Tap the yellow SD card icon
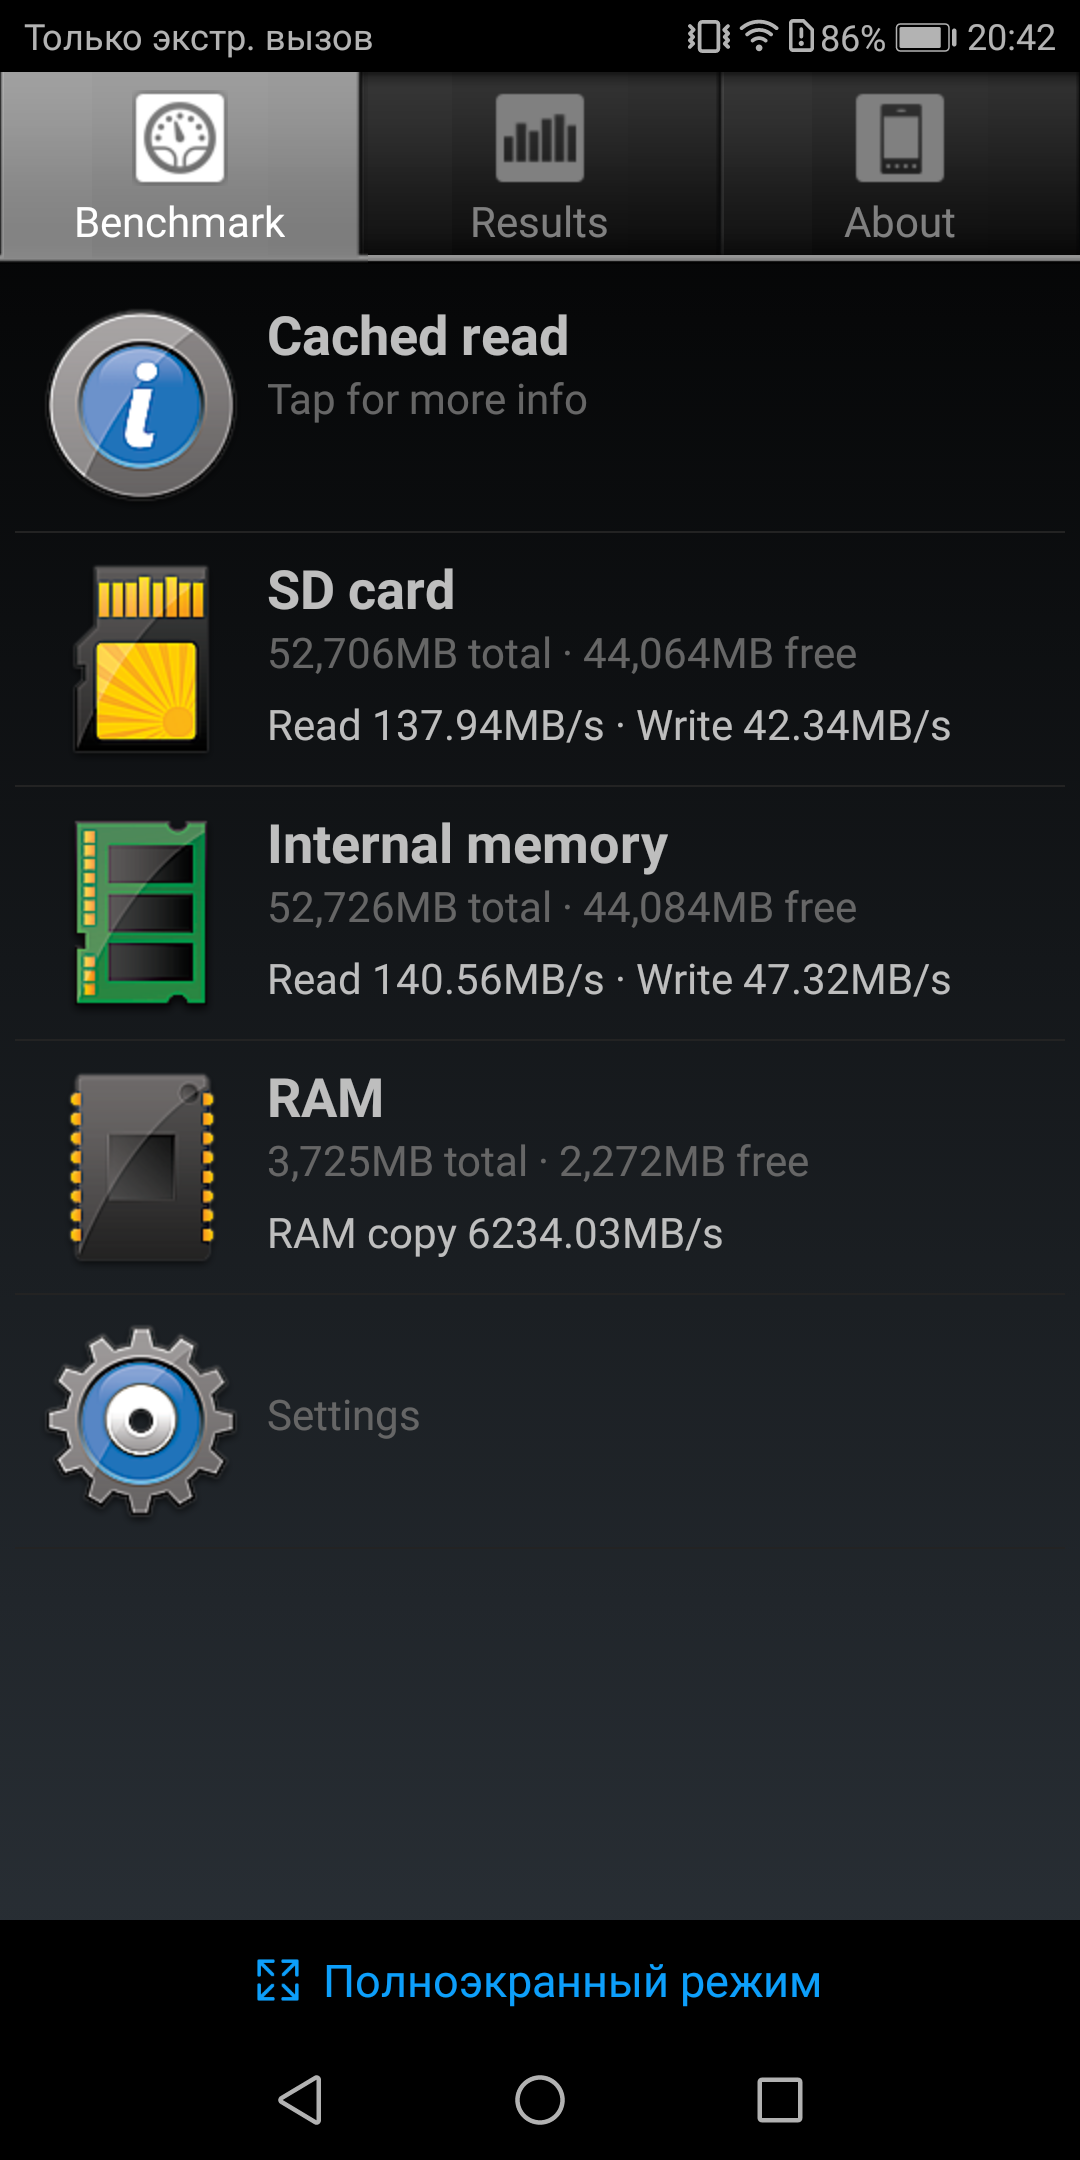Screen dimensions: 1080x2160 tap(142, 659)
